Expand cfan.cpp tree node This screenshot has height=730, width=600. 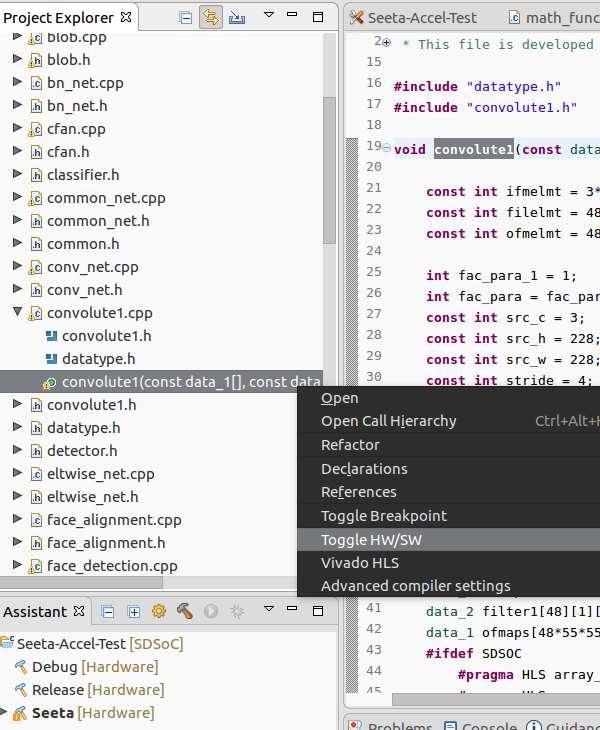(17, 128)
